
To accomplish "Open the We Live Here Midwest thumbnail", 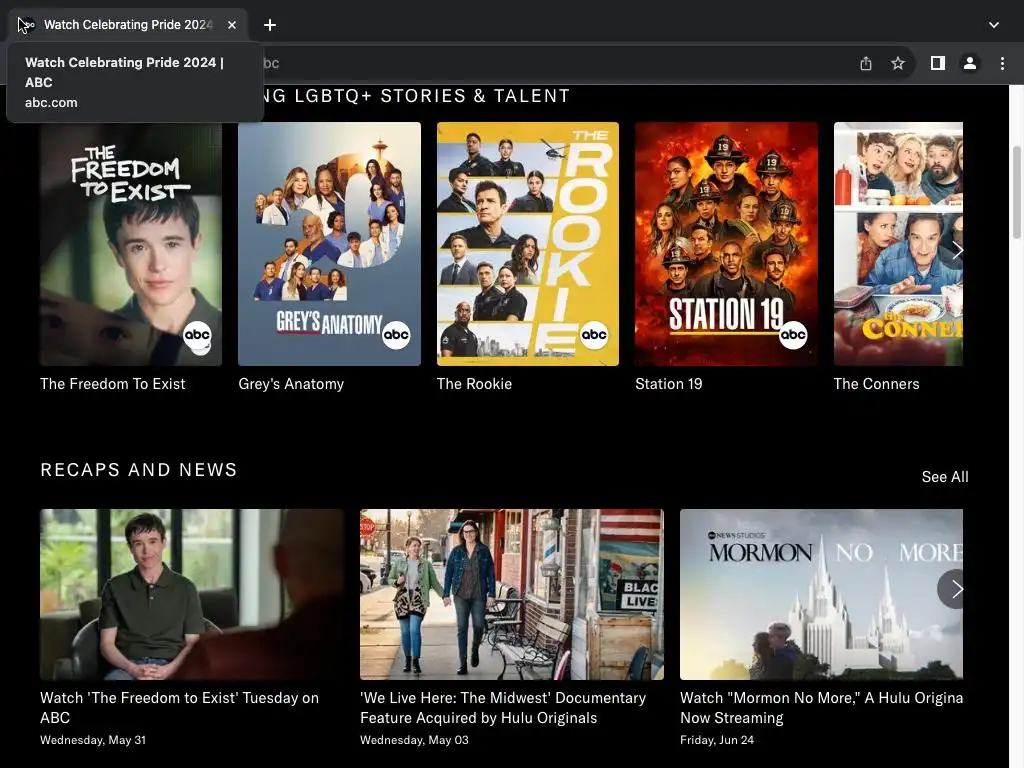I will pyautogui.click(x=511, y=594).
